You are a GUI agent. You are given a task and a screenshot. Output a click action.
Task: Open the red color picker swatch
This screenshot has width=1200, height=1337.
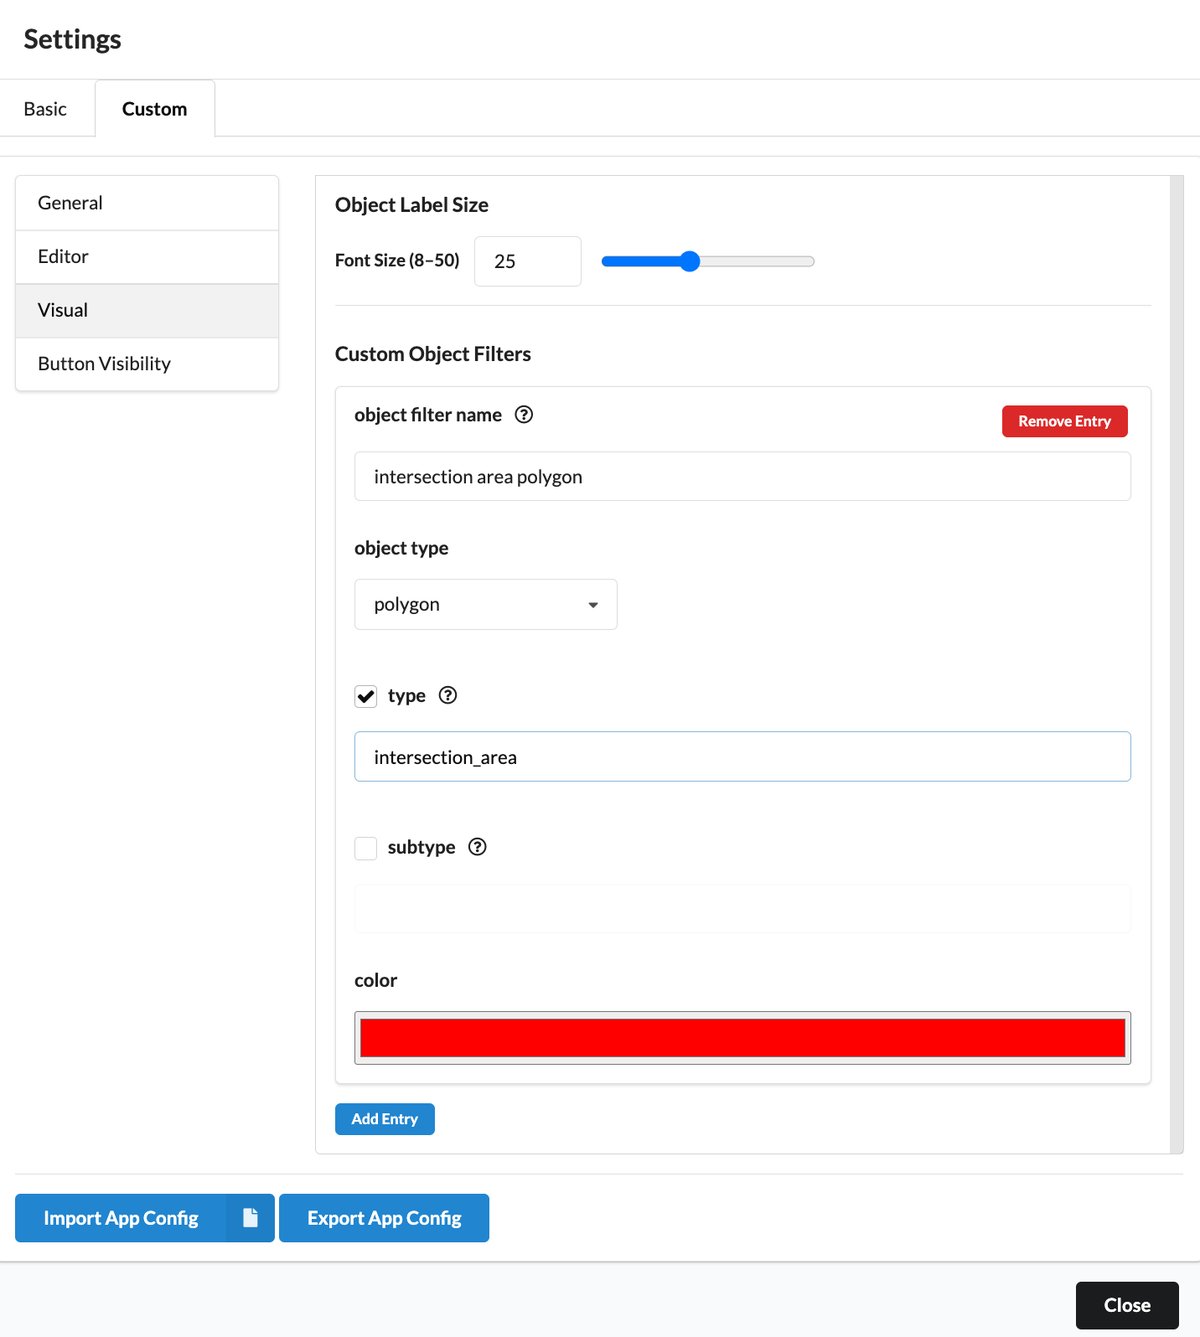point(743,1038)
